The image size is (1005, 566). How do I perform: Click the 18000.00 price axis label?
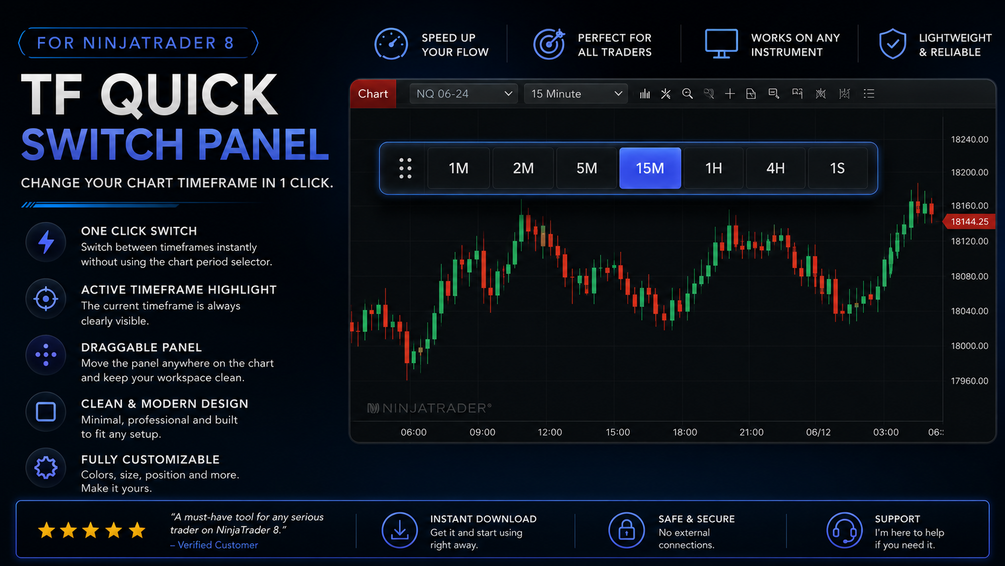(969, 345)
